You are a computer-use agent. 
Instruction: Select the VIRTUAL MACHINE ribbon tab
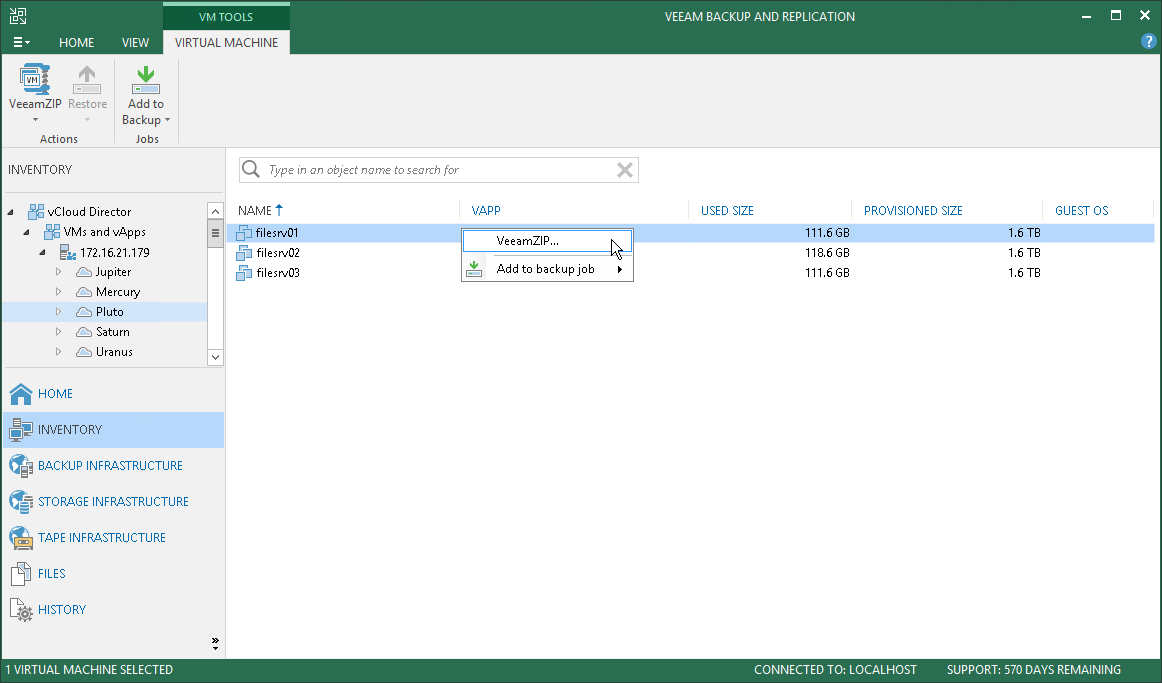click(x=226, y=42)
